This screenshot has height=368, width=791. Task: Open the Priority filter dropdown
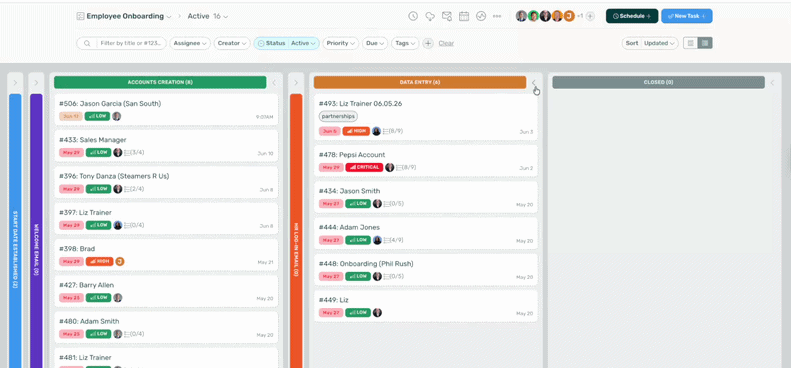[341, 43]
